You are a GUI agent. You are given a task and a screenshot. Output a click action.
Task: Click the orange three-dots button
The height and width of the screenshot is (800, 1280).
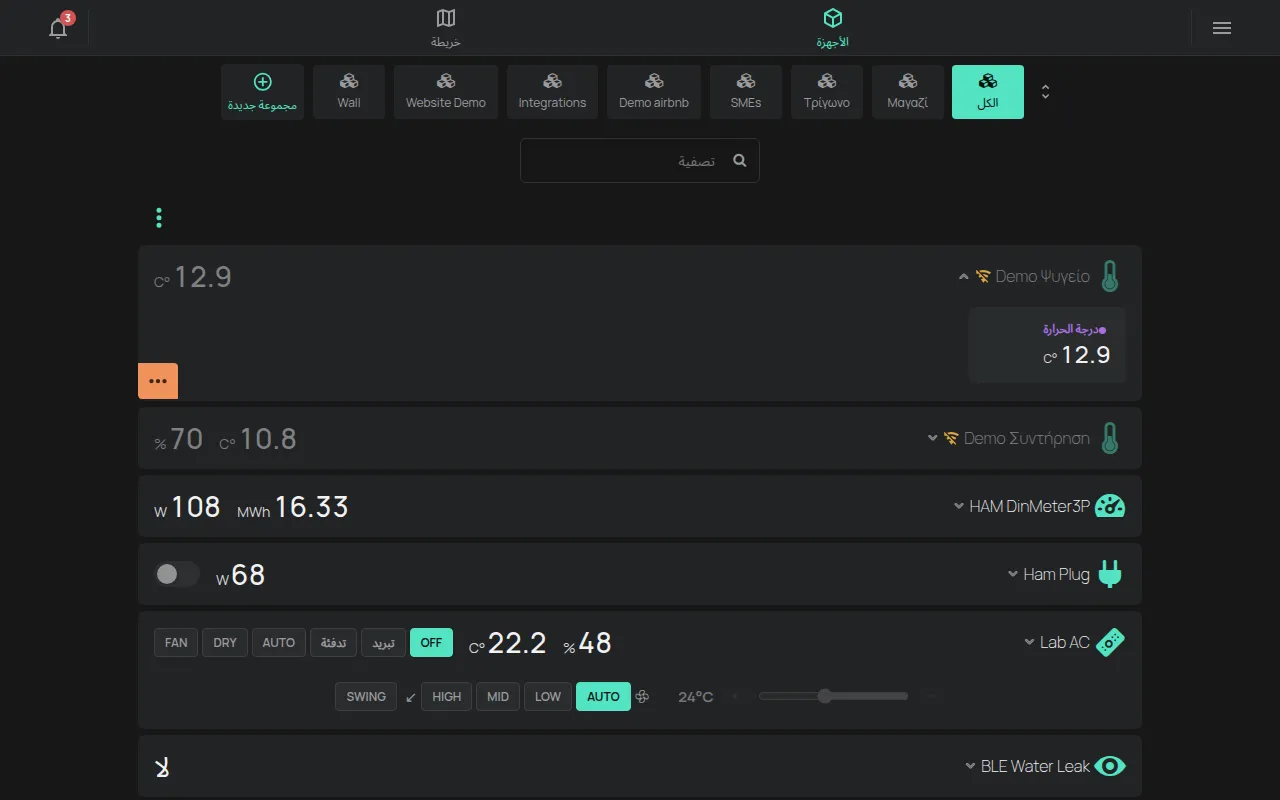click(x=158, y=381)
